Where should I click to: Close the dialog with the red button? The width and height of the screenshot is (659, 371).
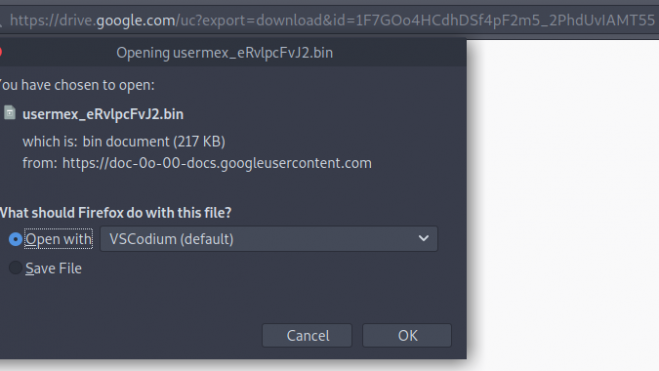coord(0,52)
